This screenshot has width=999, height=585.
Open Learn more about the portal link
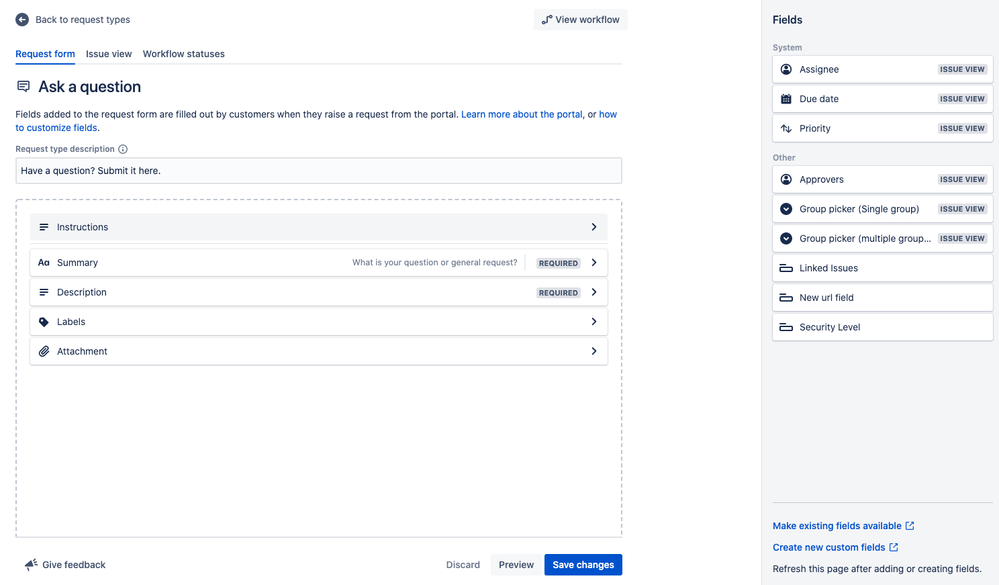522,115
